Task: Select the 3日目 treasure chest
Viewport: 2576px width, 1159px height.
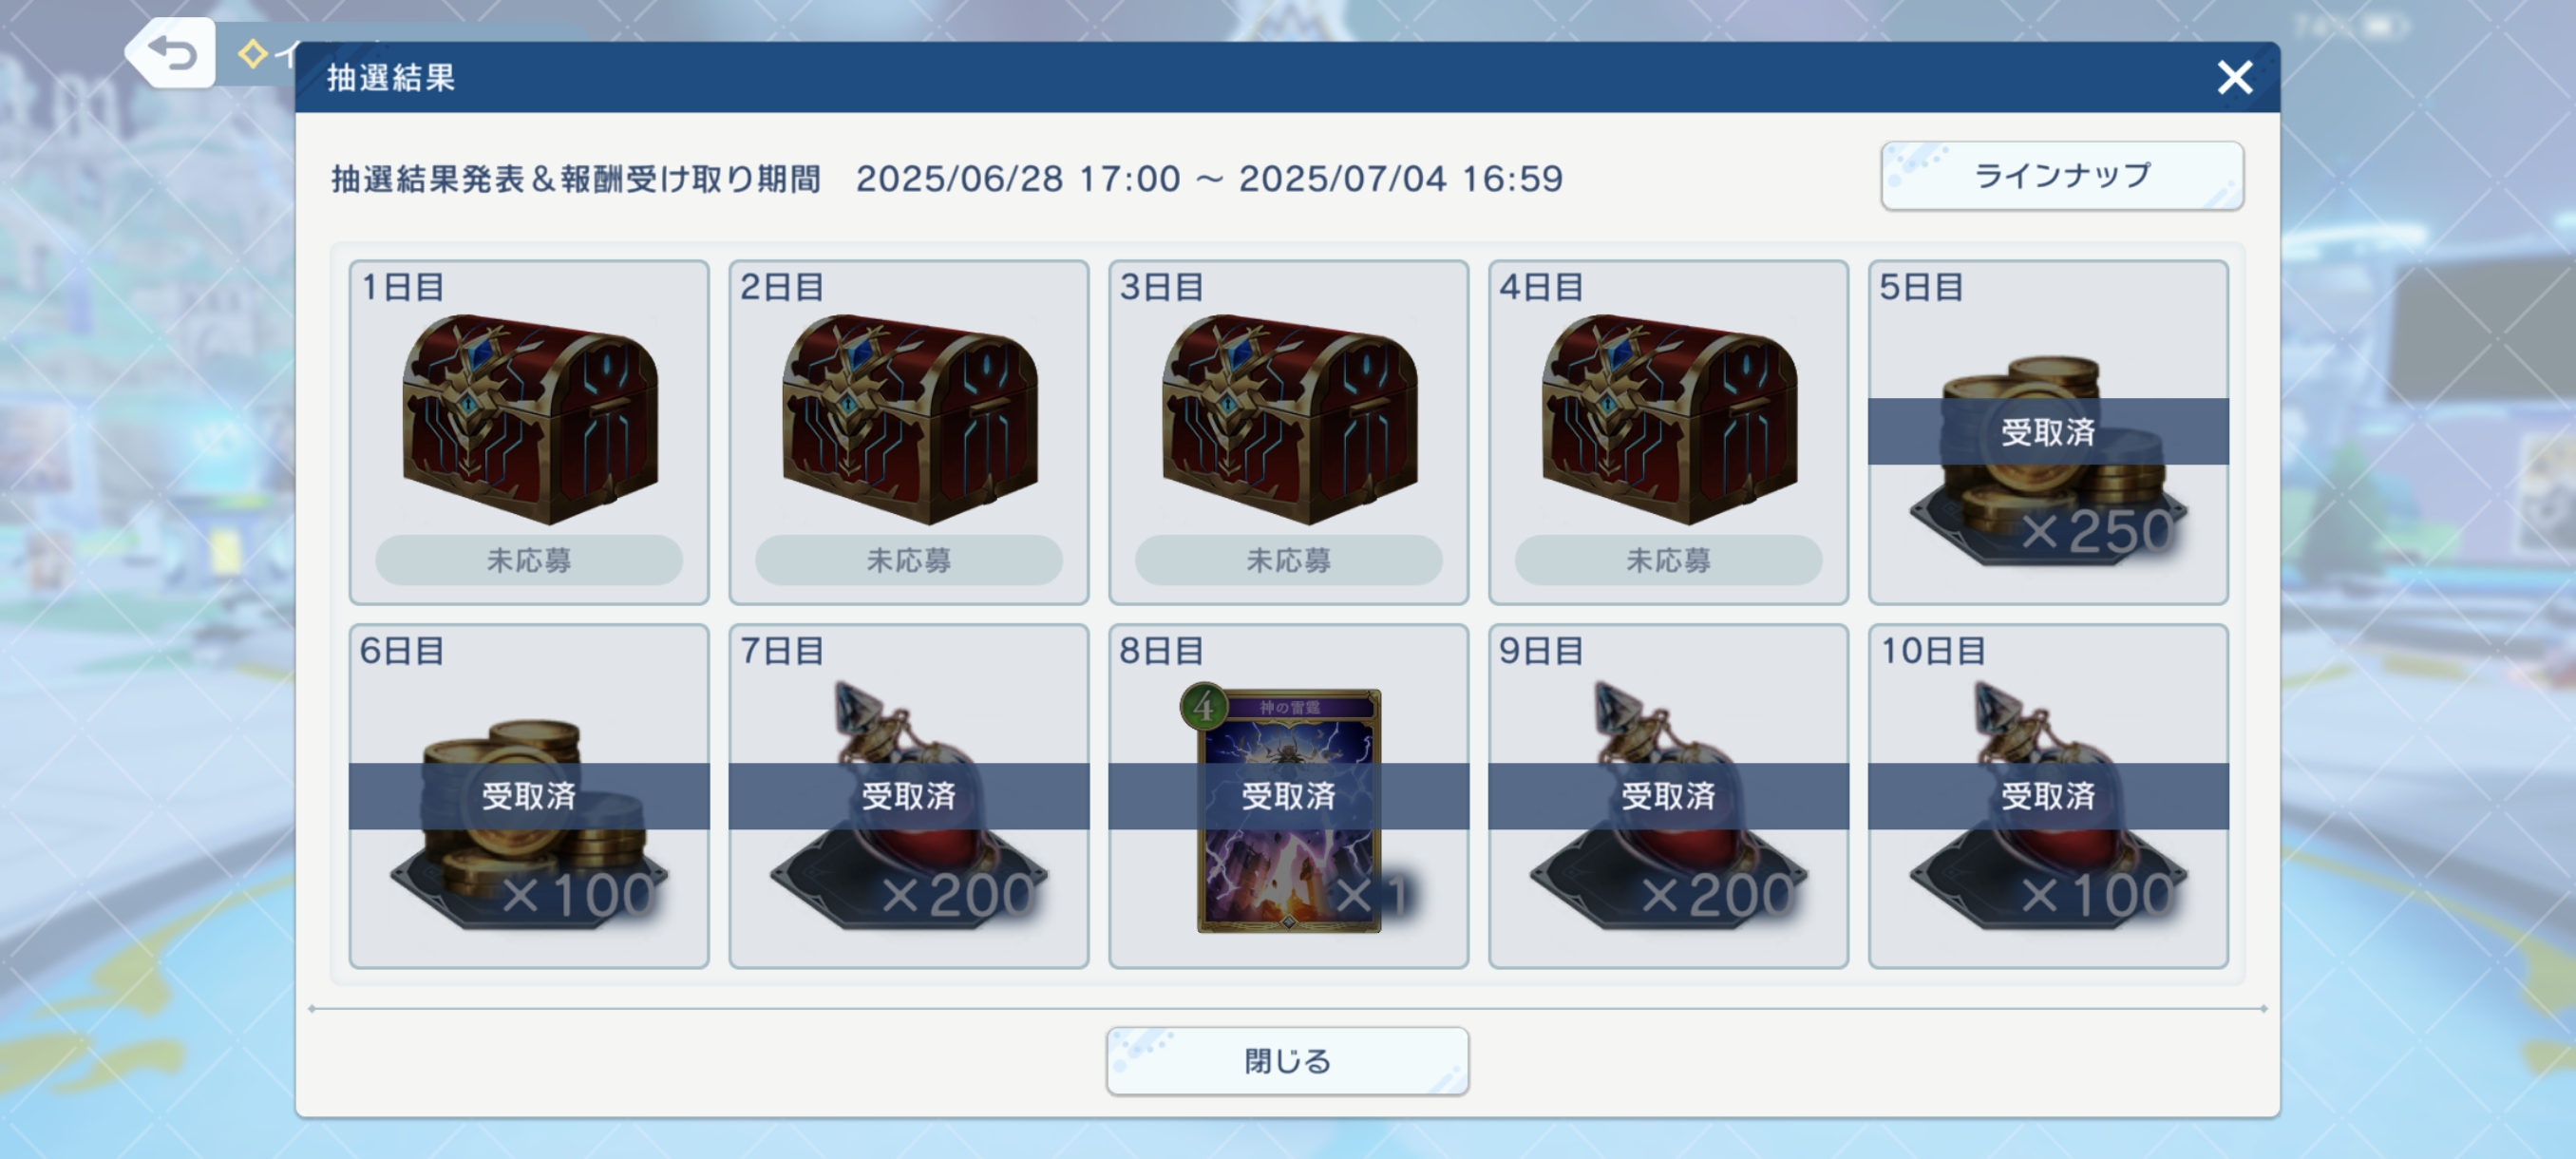Action: coord(1290,419)
